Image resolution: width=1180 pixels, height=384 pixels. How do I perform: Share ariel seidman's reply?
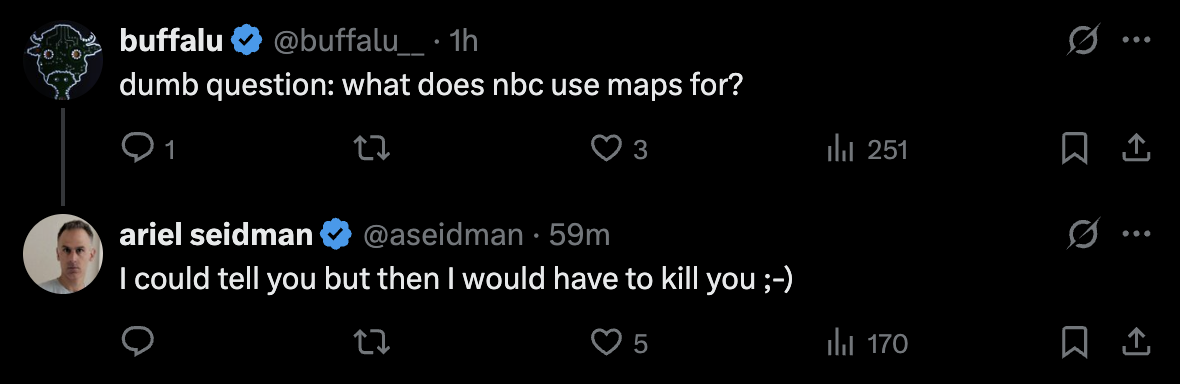[x=1136, y=343]
